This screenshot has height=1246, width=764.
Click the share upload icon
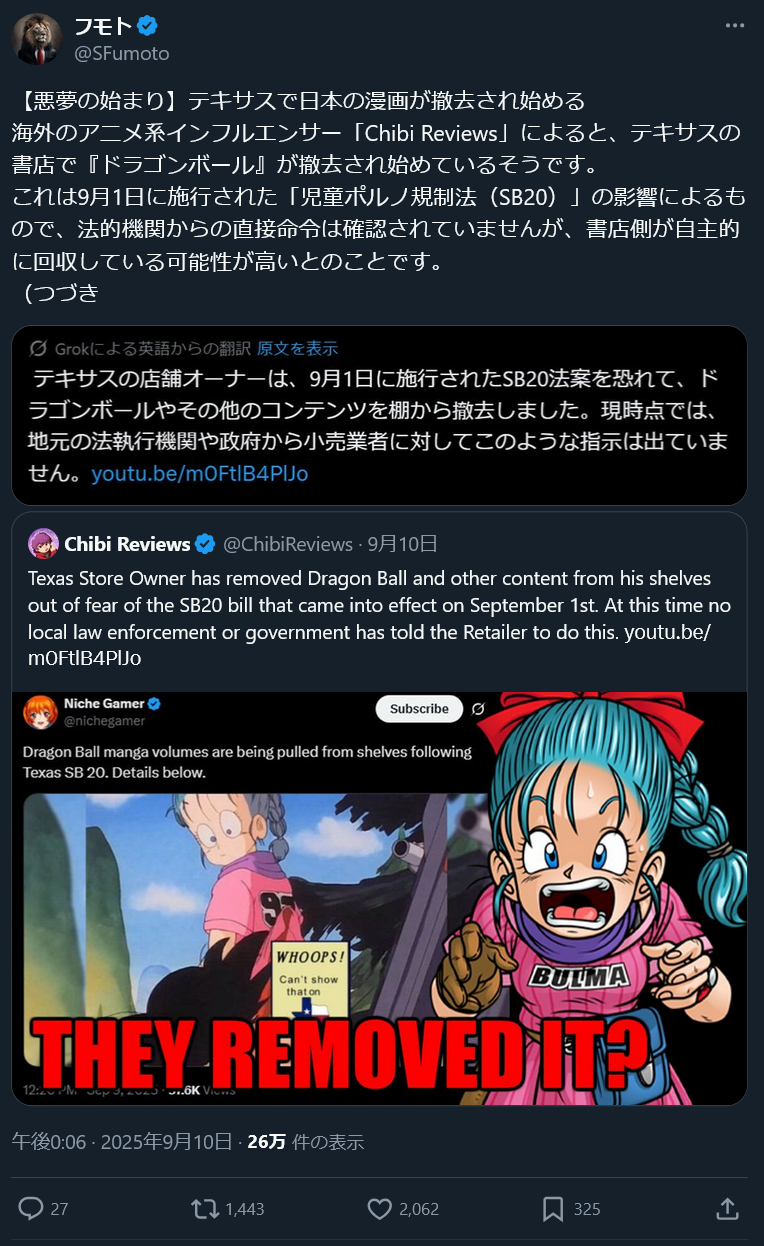(727, 1208)
